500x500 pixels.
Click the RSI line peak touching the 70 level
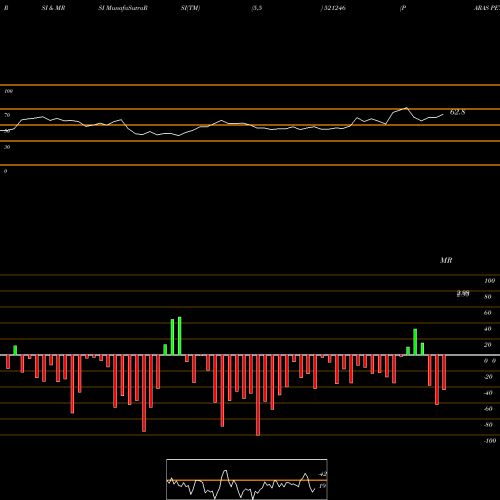[x=406, y=108]
